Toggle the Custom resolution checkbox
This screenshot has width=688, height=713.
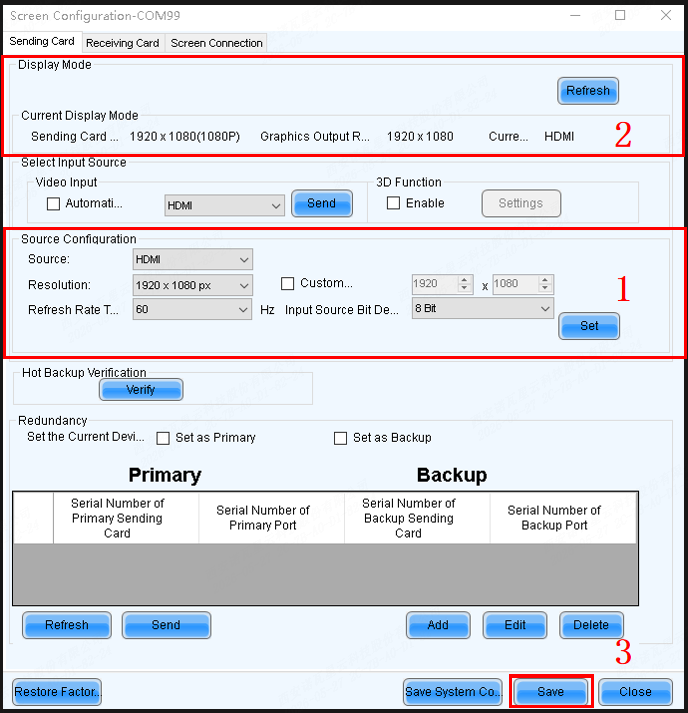tap(287, 283)
